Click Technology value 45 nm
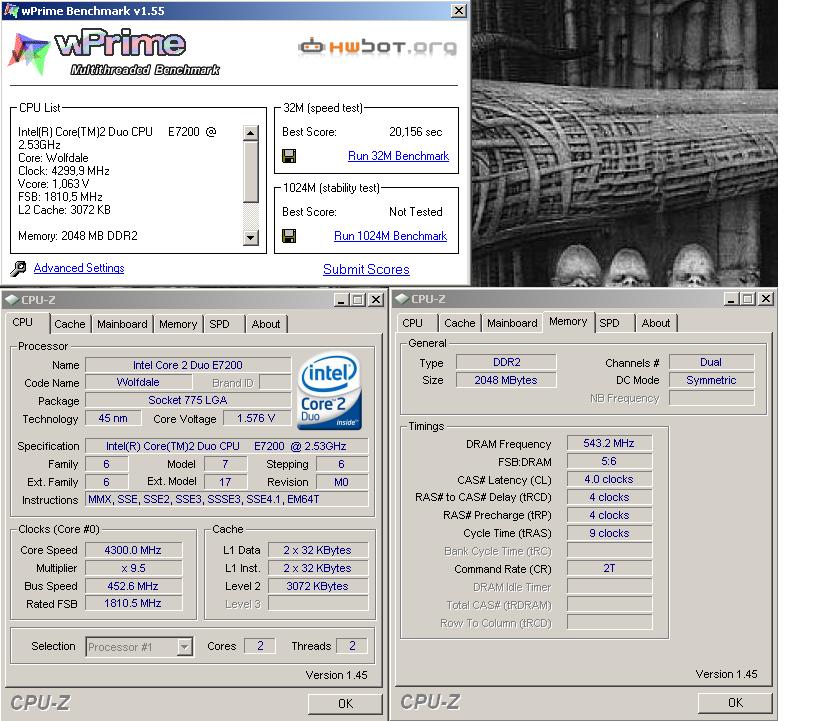This screenshot has width=840, height=721. coord(113,418)
